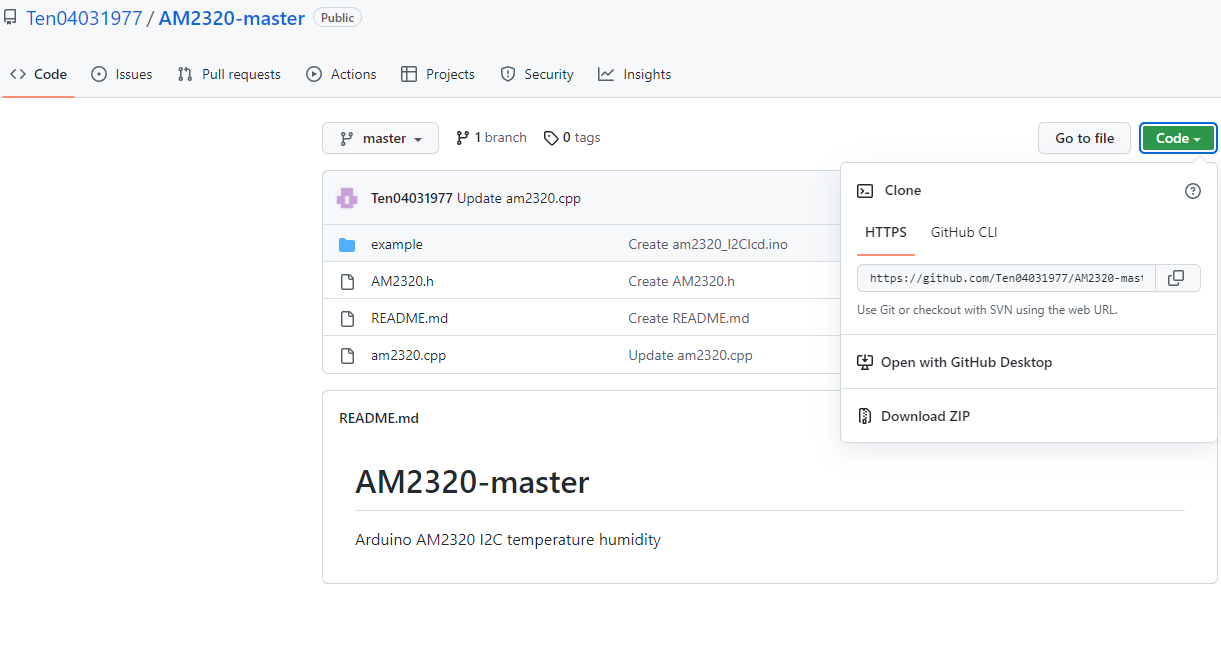This screenshot has width=1221, height=669.
Task: Click the Public visibility badge
Action: [337, 18]
